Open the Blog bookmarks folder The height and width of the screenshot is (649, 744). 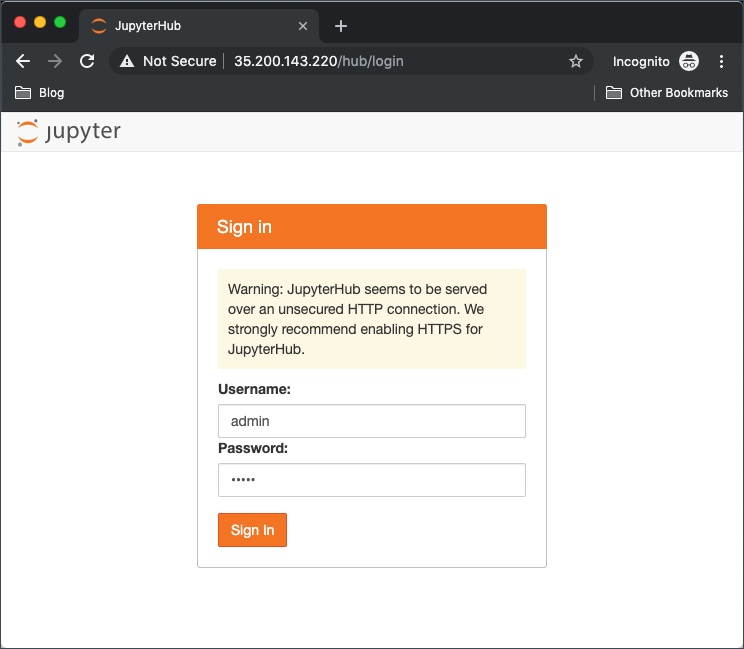(40, 93)
